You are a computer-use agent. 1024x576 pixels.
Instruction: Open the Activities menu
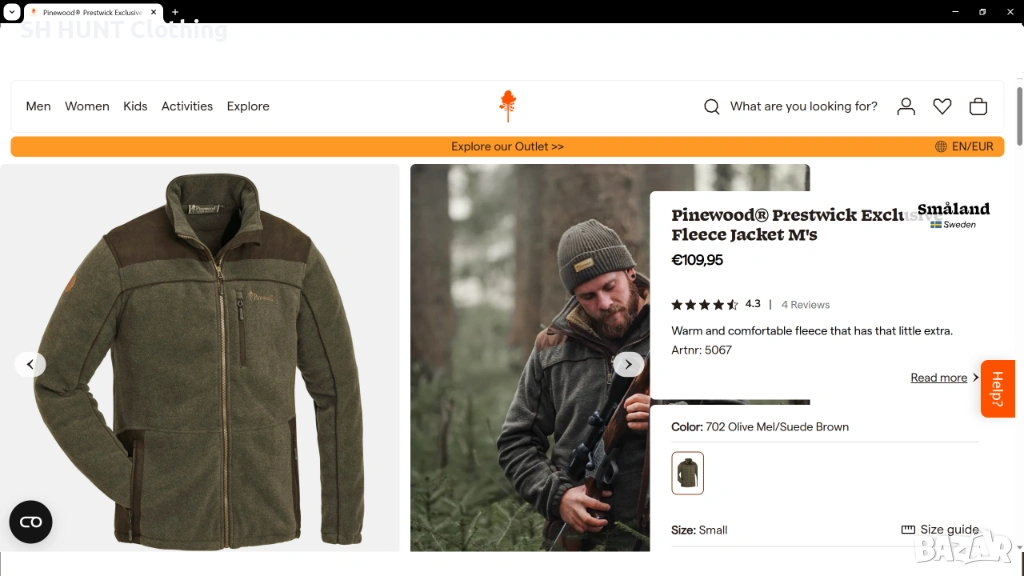pos(187,107)
